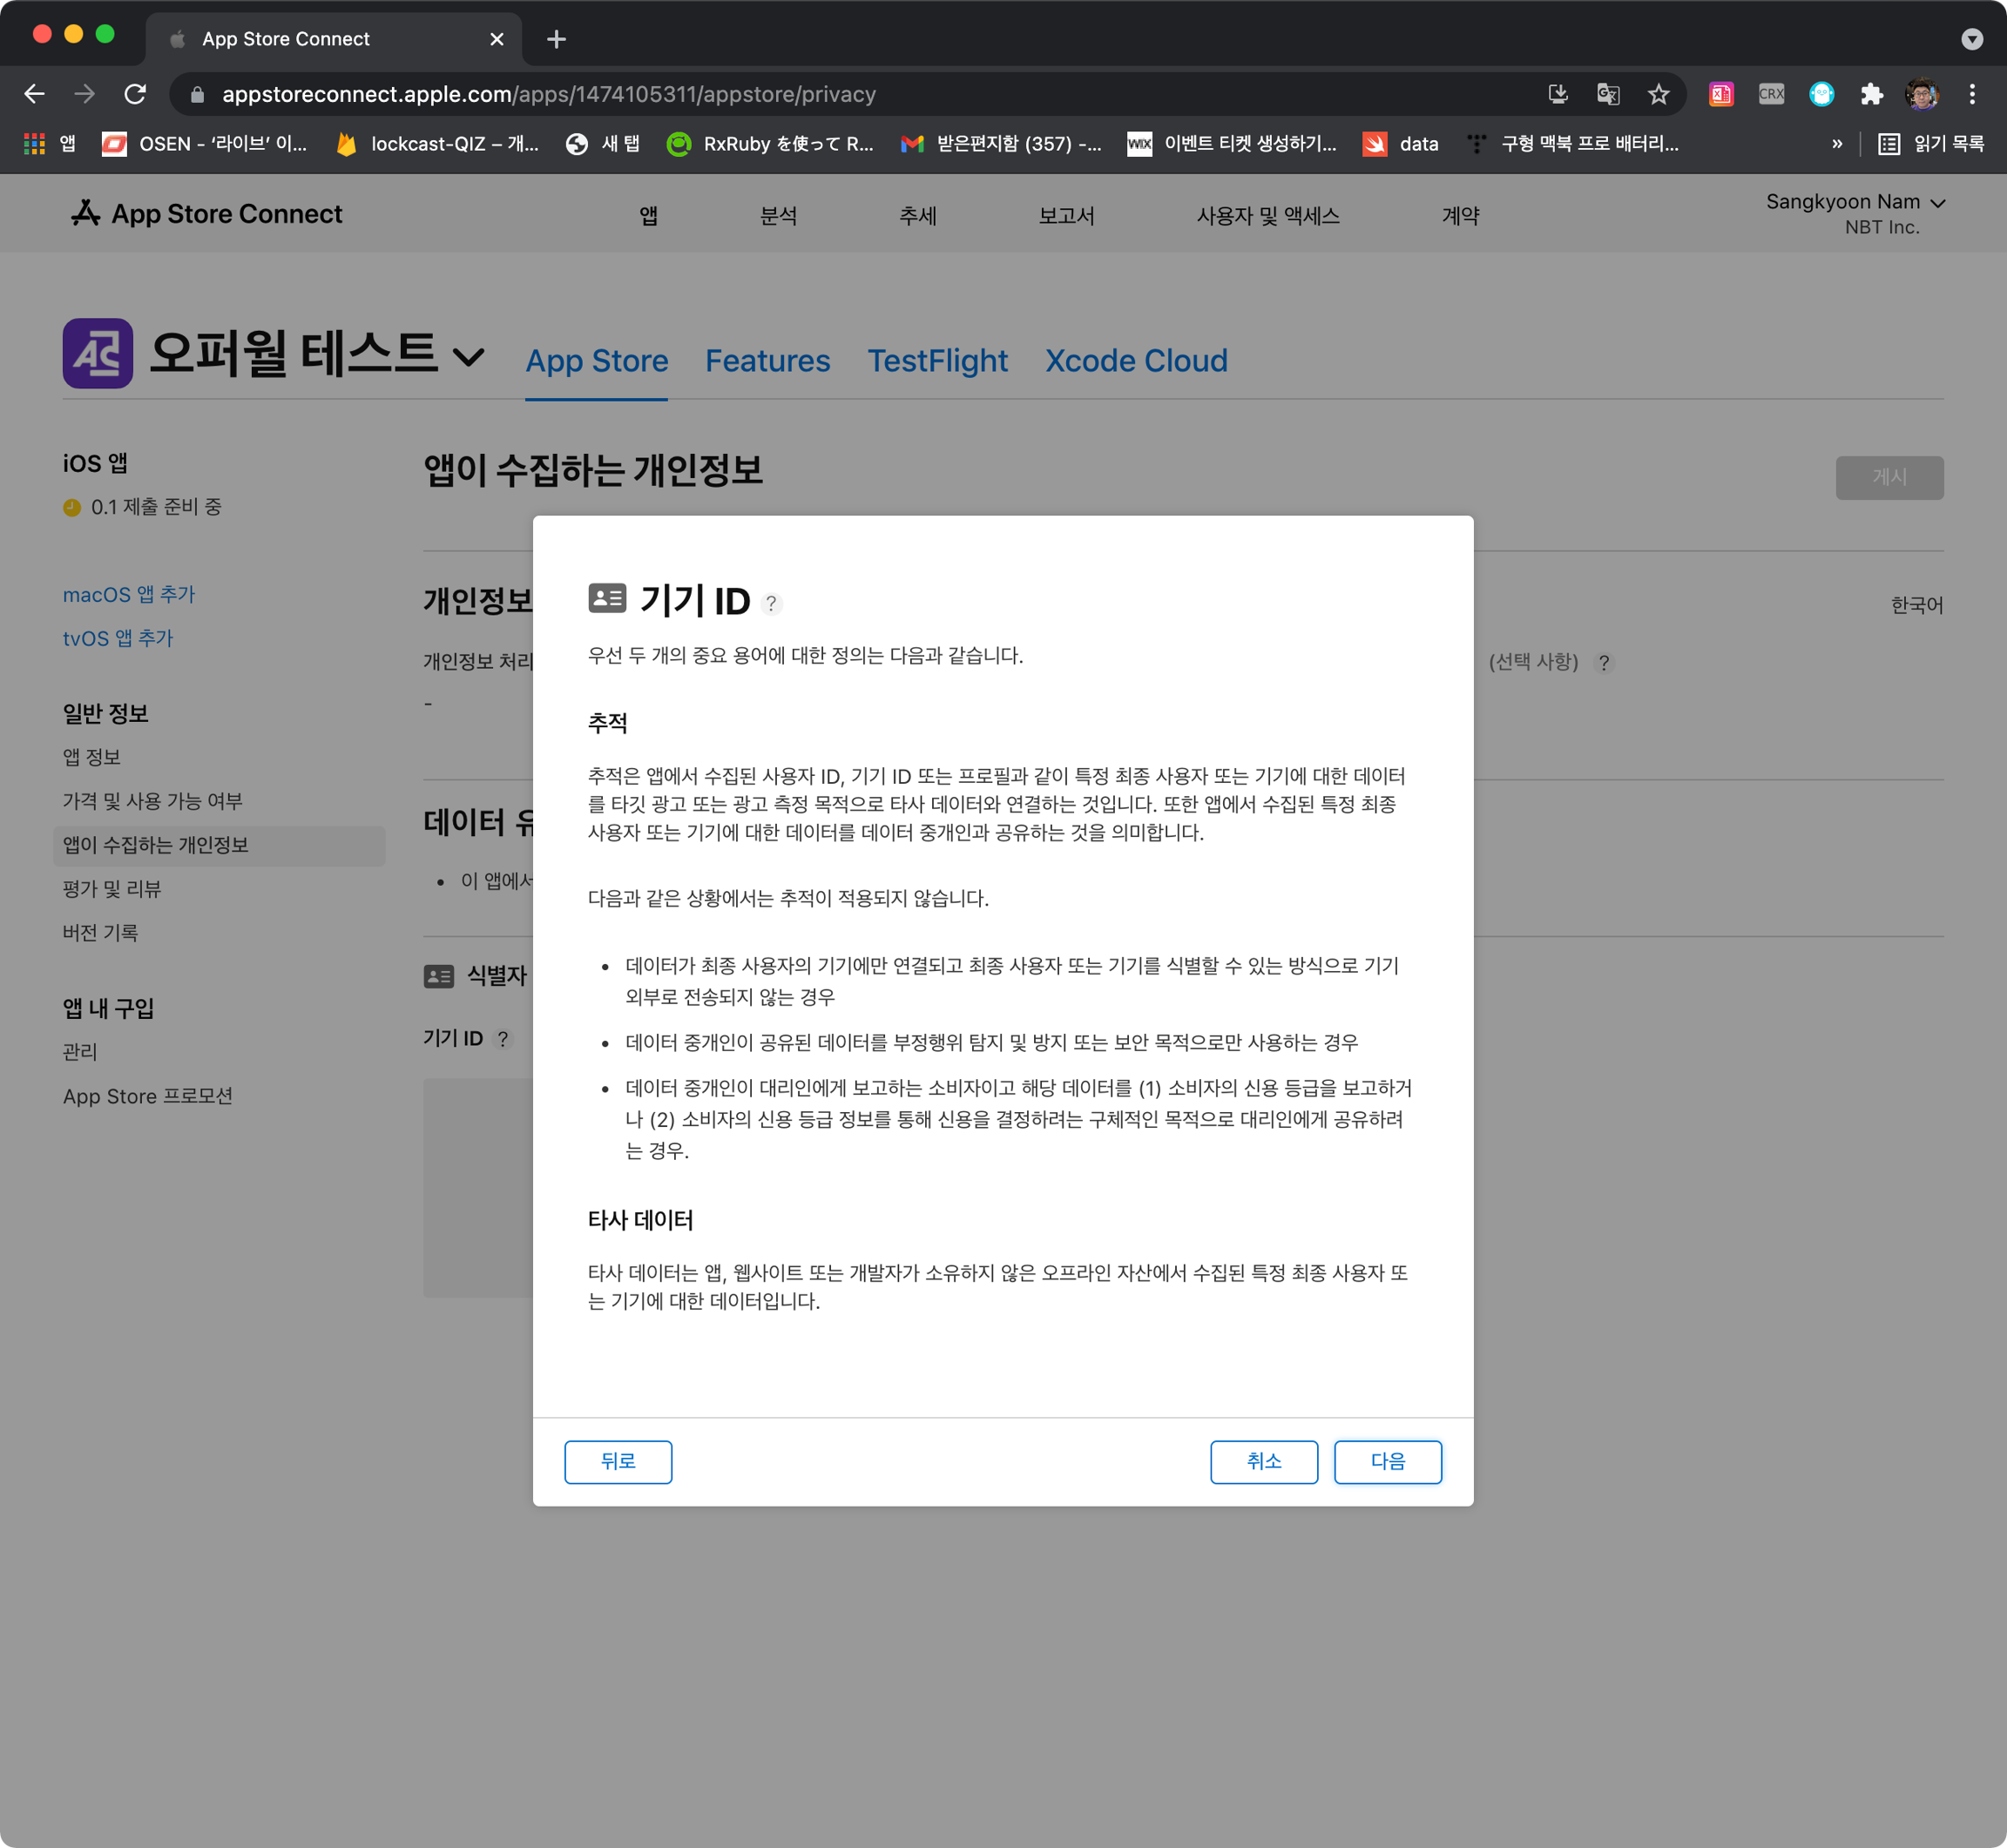Expand the 오퍼월 테스트 app switcher chevron
The image size is (2007, 1848).
(468, 357)
